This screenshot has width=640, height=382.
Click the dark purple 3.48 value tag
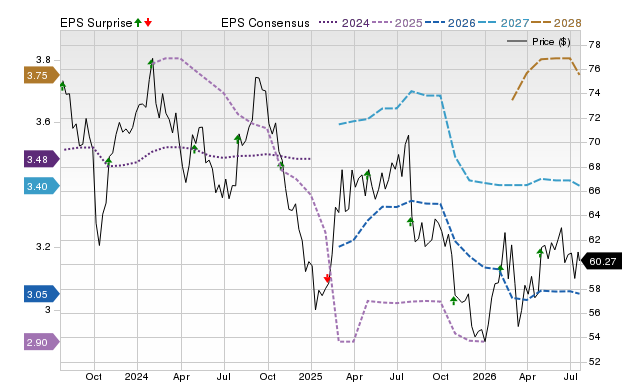coord(42,159)
